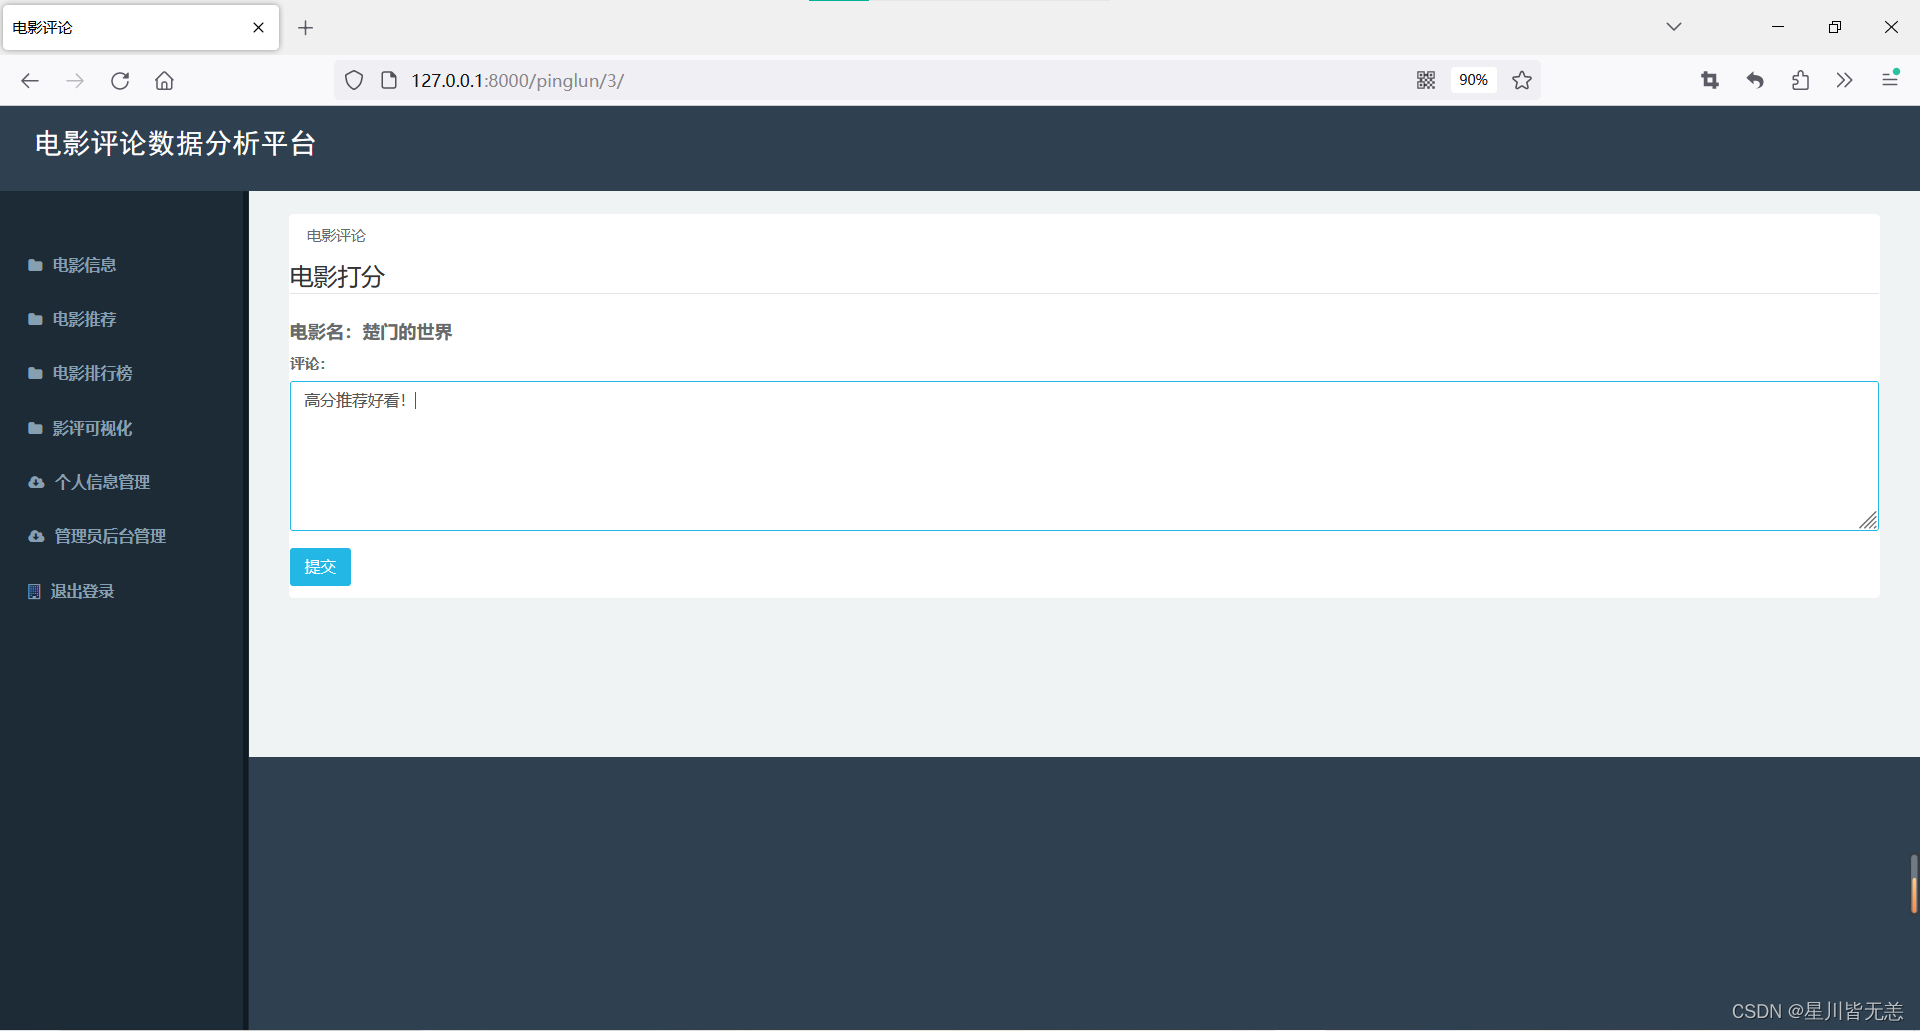Click the browser reload icon
Viewport: 1920px width, 1031px height.
pos(120,81)
